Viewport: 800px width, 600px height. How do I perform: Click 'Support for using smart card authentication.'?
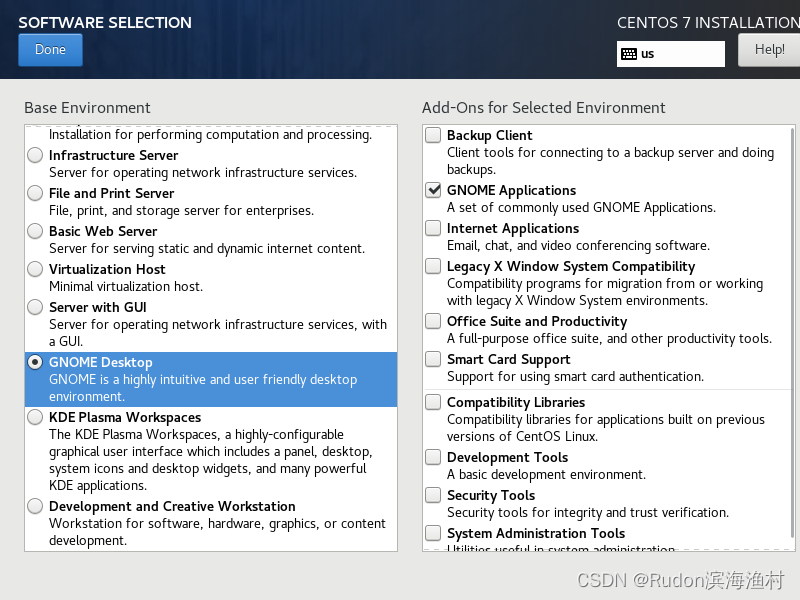point(575,377)
